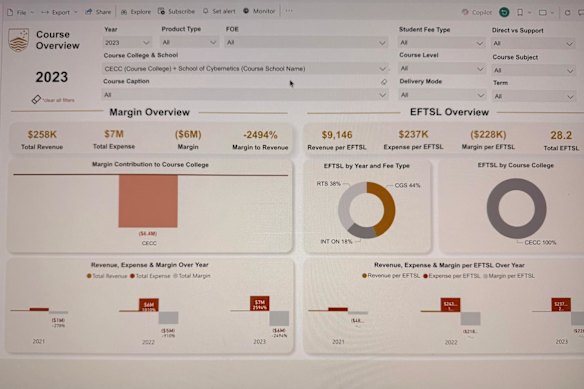Click the Total Margin legend swatch

175,276
